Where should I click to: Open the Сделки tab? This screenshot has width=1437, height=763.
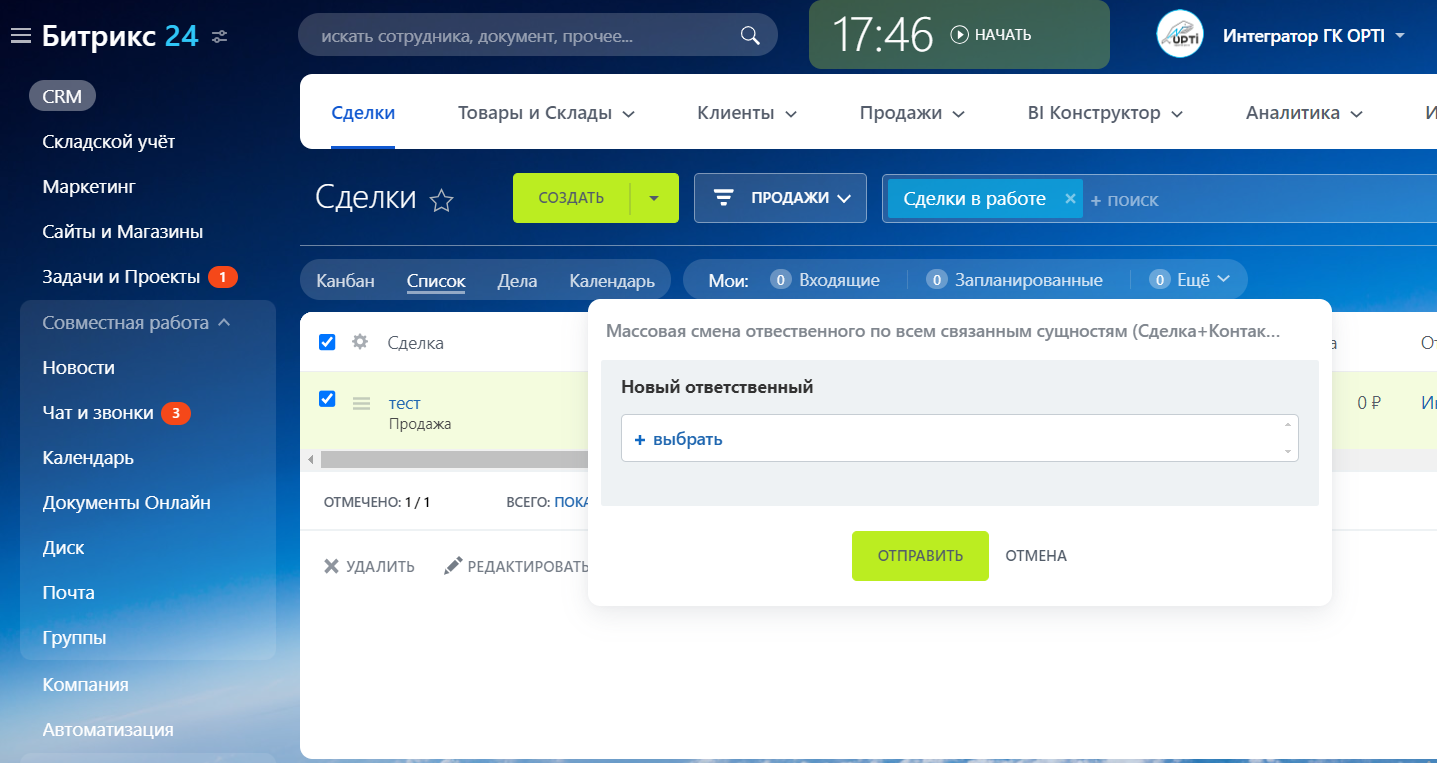[x=363, y=113]
